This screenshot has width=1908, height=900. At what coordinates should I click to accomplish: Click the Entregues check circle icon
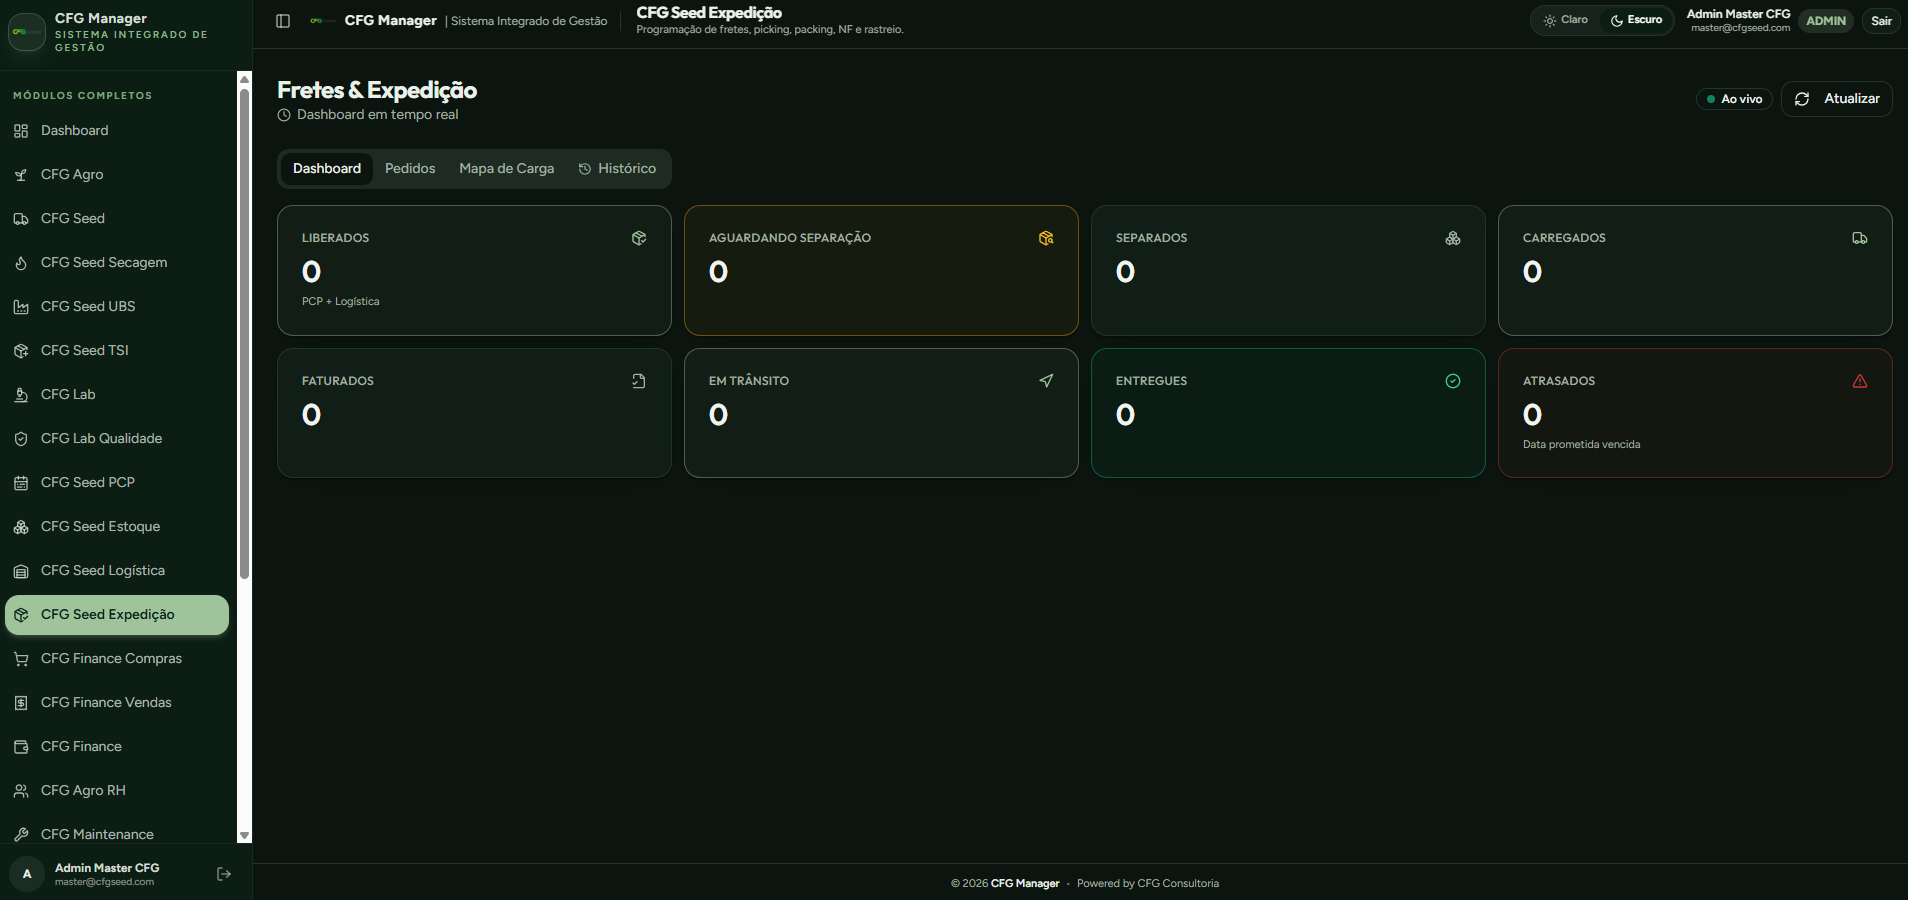[x=1453, y=381]
